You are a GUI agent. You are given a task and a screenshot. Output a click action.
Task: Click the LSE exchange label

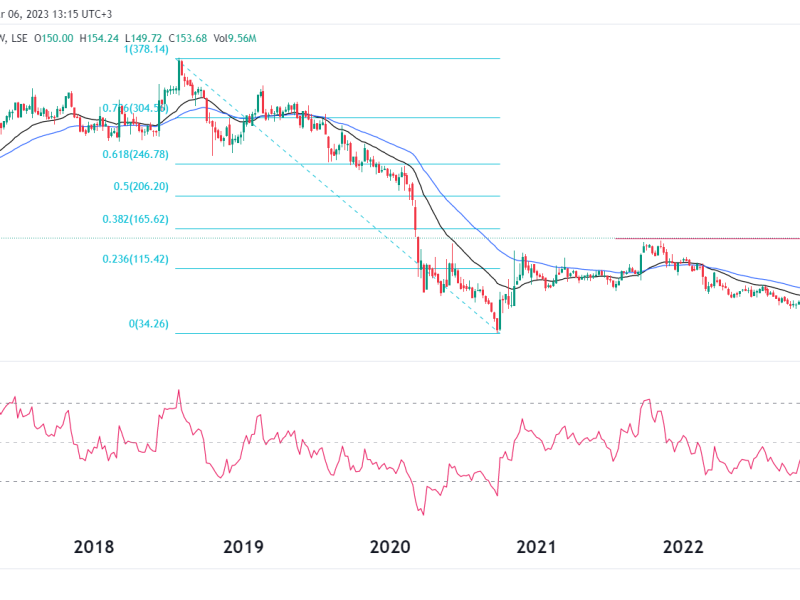(x=23, y=37)
